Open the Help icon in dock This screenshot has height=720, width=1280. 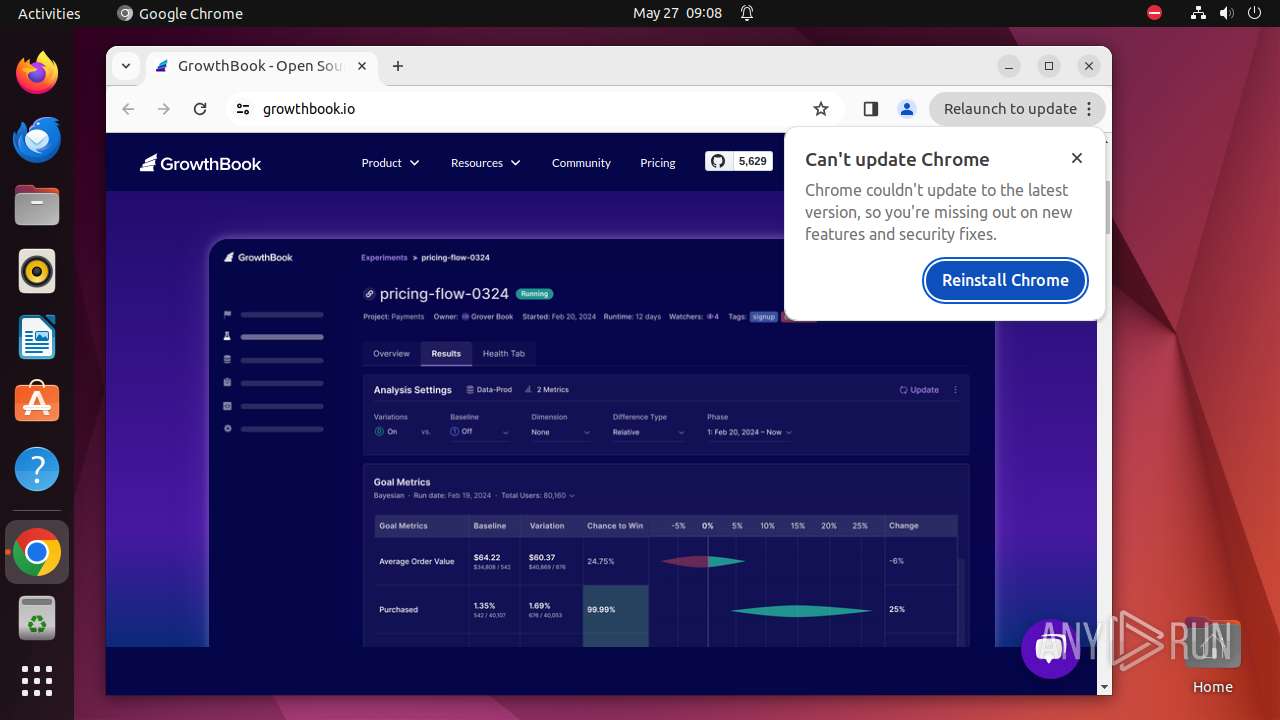coord(37,469)
